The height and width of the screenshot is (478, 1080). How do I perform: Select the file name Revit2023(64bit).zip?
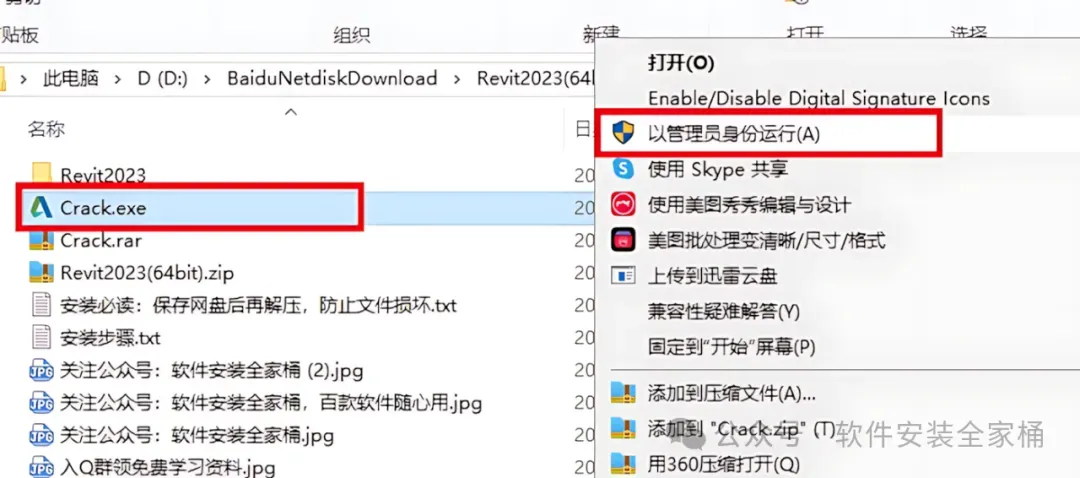coord(147,273)
